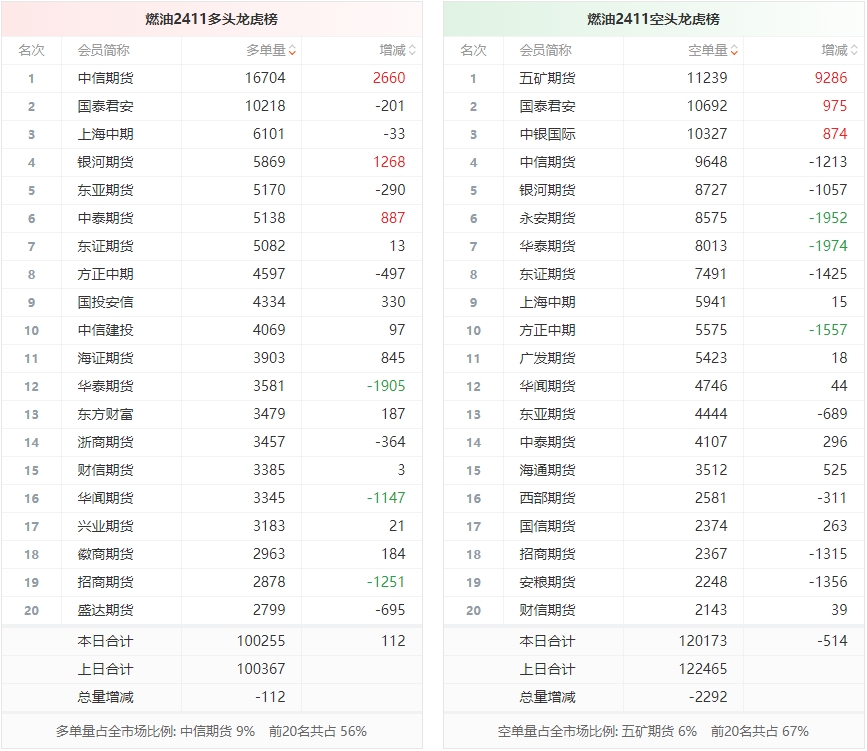Switch to the 燃油2411空头龙虎榜 table
Image resolution: width=867 pixels, height=751 pixels.
652,16
